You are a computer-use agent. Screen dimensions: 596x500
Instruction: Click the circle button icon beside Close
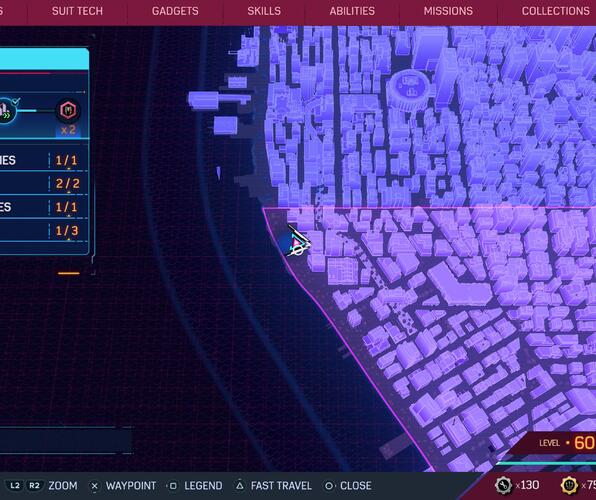(329, 486)
